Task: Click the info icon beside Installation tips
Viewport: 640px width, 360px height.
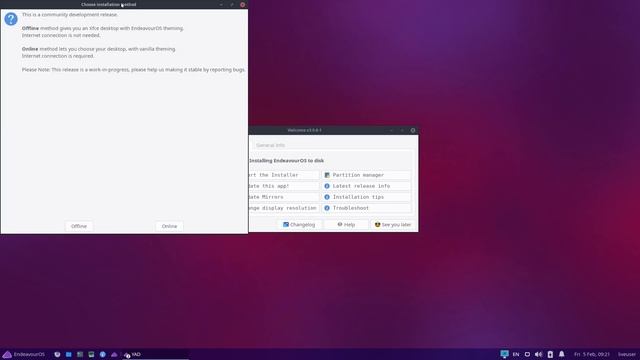Action: pos(327,197)
